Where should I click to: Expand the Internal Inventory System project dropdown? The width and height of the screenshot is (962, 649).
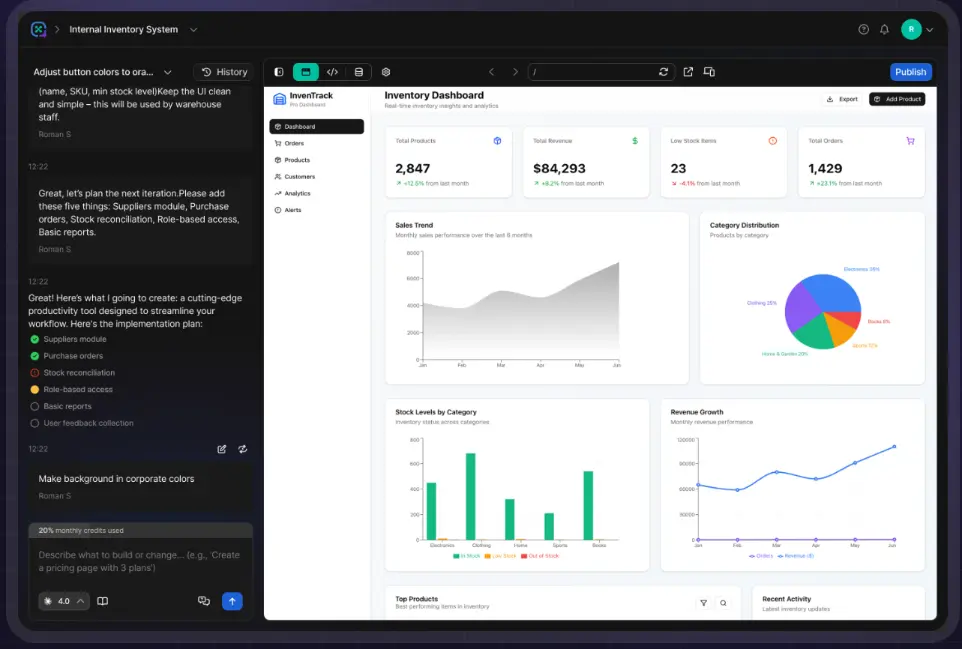(194, 30)
